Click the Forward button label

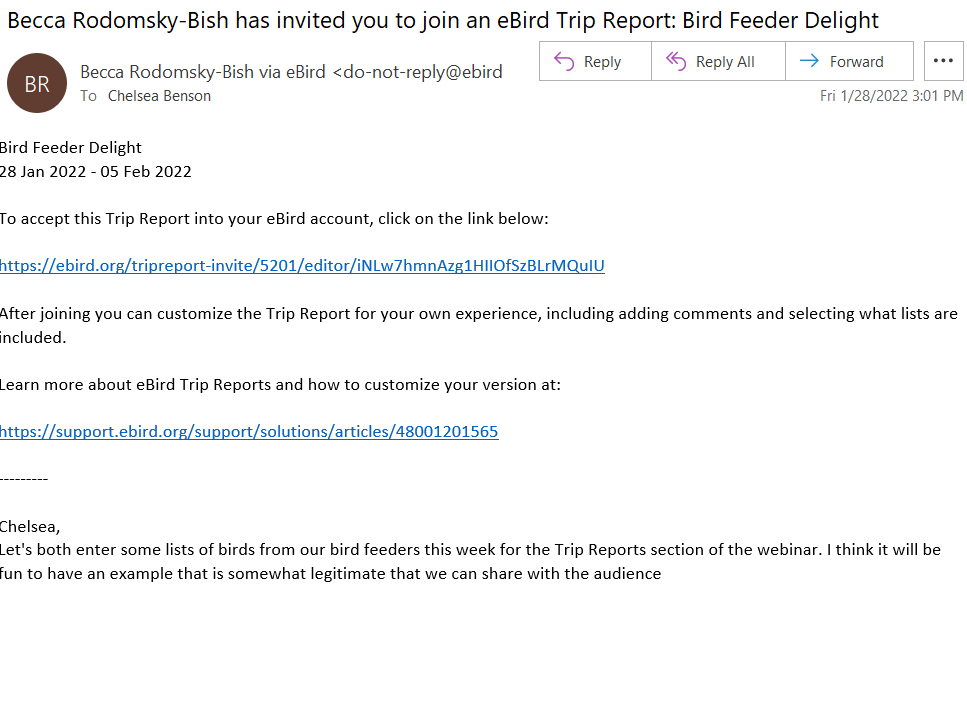856,62
